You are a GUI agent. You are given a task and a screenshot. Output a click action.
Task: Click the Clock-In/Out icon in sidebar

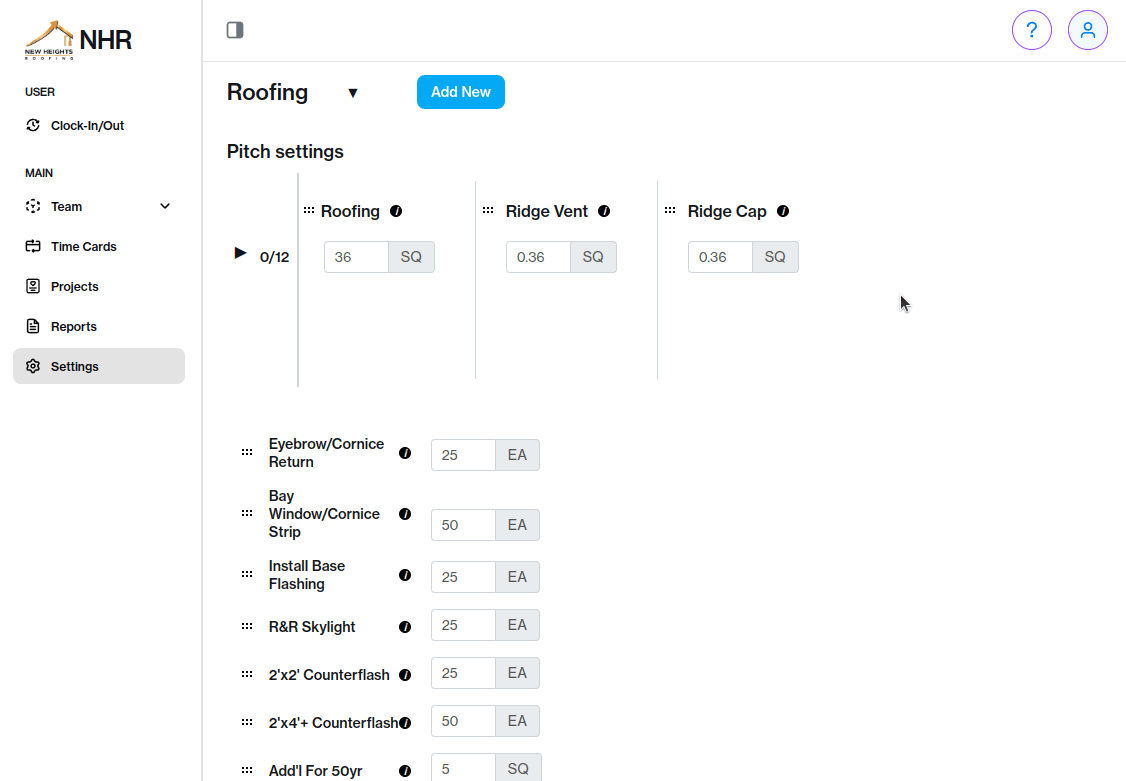(x=34, y=125)
